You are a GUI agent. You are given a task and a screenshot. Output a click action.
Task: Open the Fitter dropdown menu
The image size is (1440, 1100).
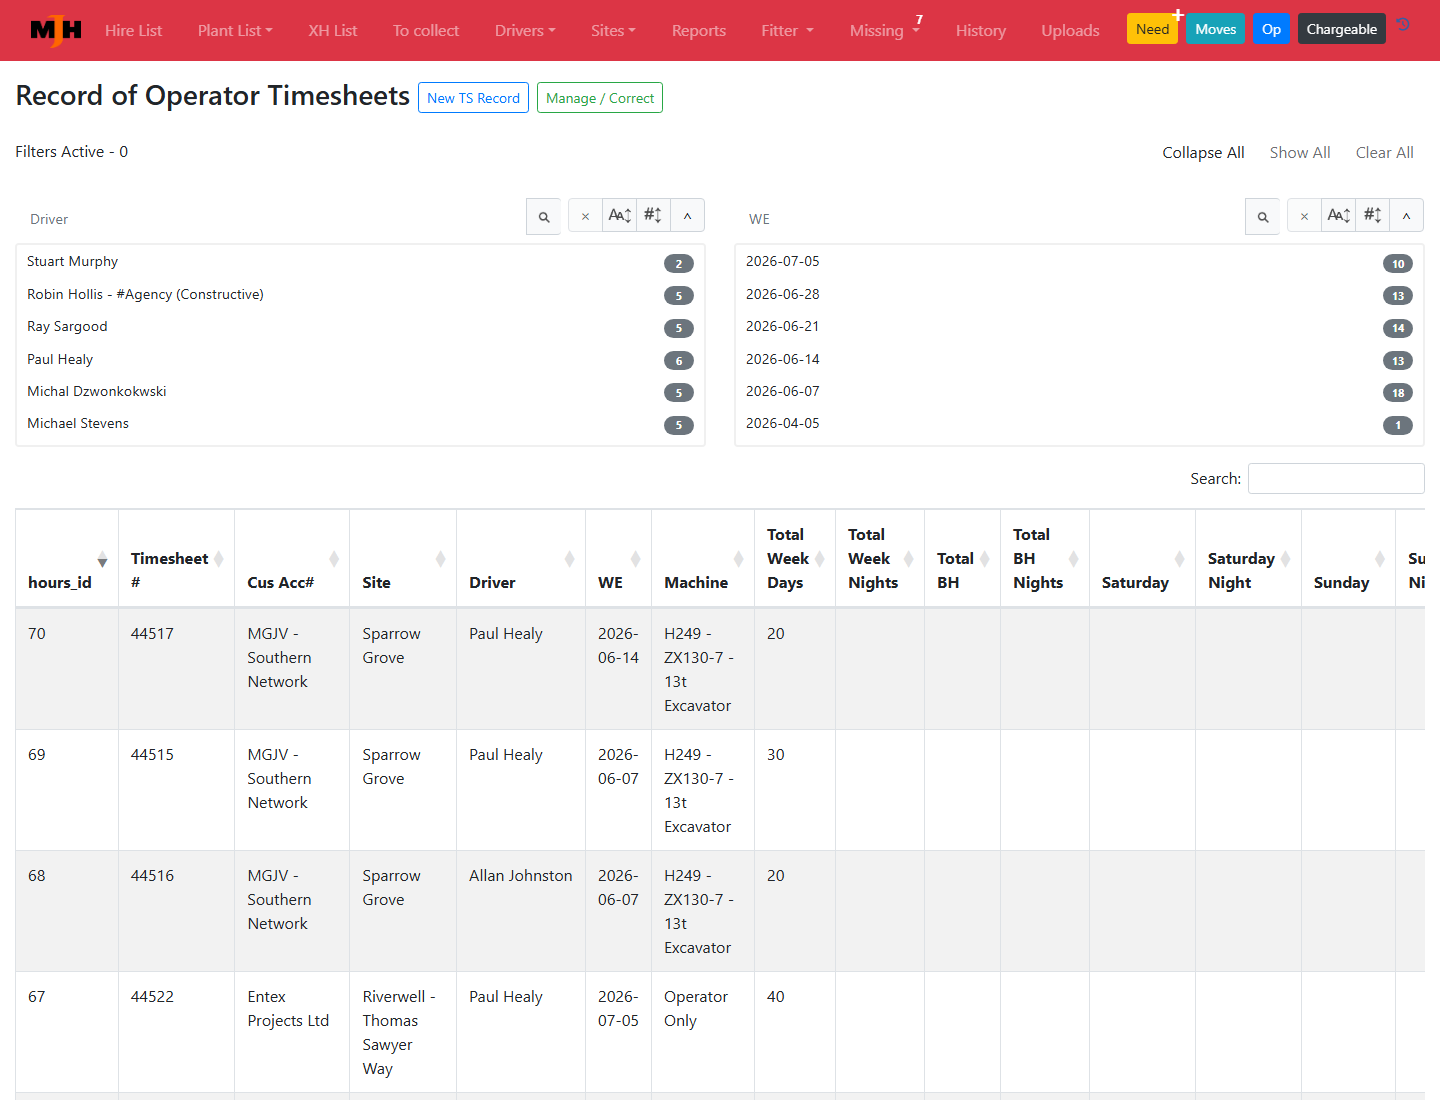click(x=787, y=31)
